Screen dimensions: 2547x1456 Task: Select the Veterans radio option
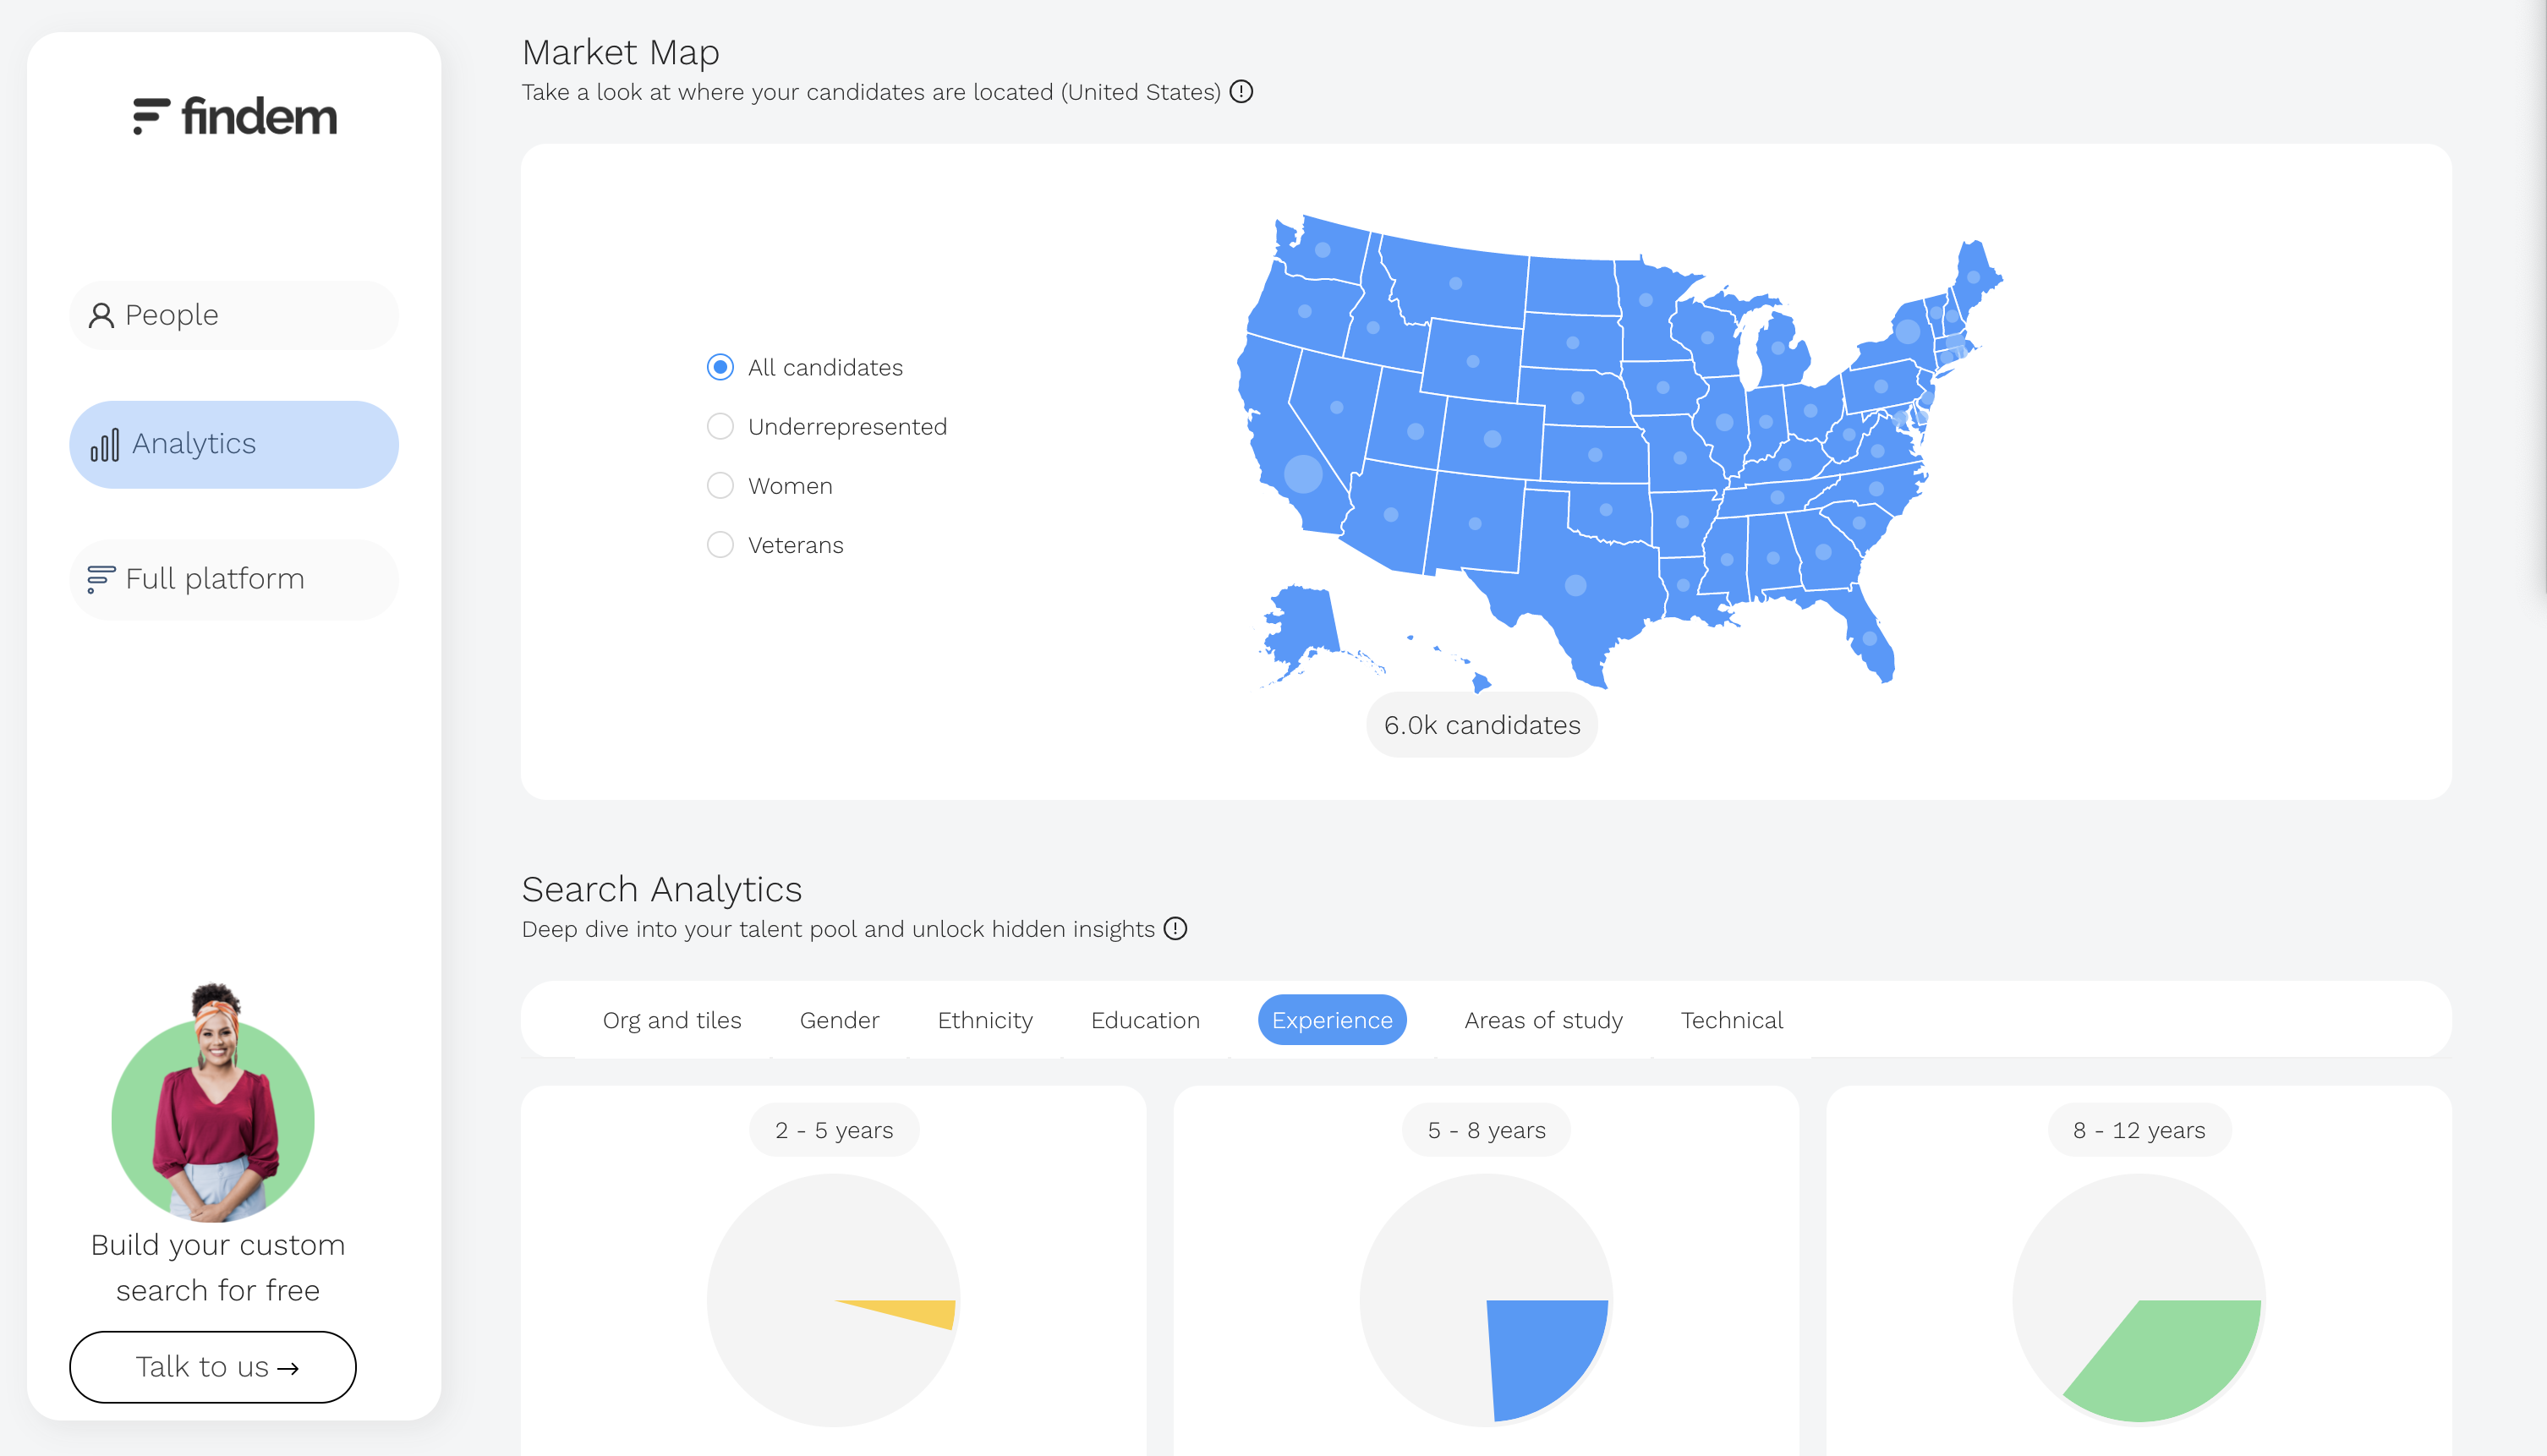click(720, 545)
